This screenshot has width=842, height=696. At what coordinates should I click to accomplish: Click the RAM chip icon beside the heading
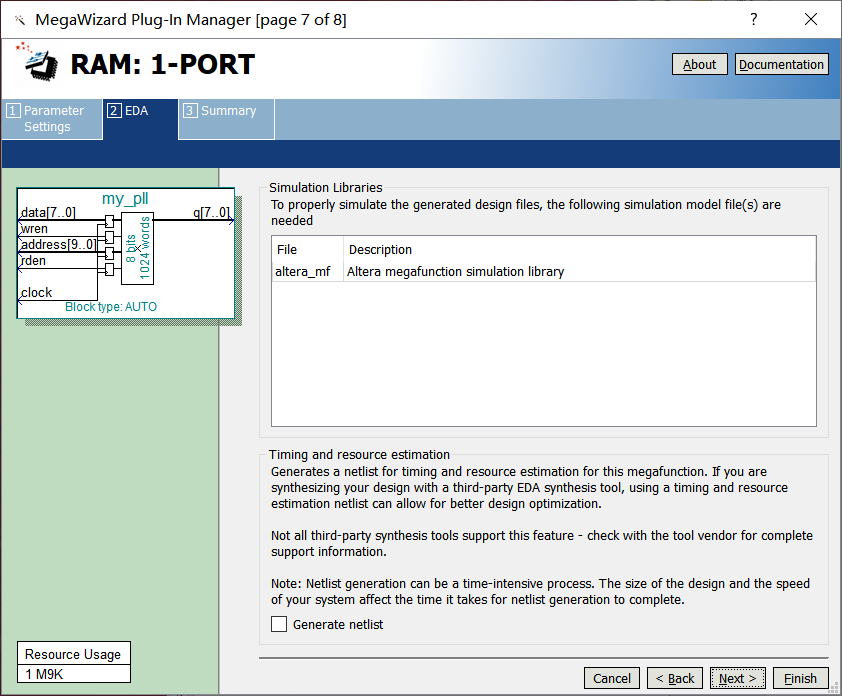[x=38, y=62]
